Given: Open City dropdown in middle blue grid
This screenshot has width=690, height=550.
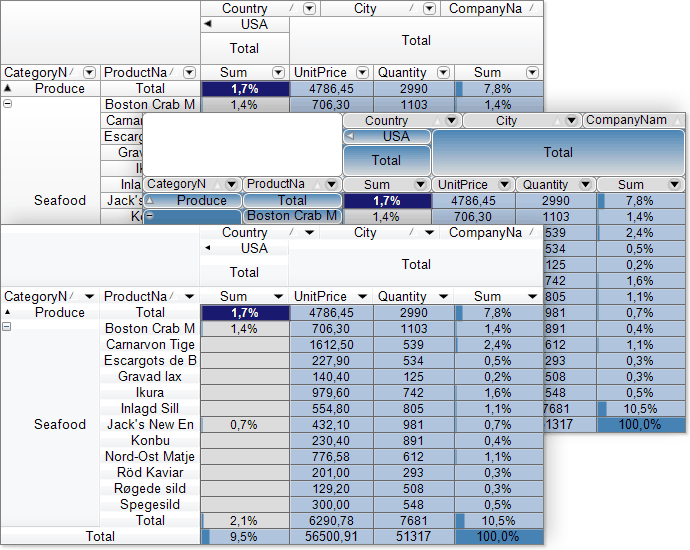Looking at the screenshot, I should pyautogui.click(x=571, y=120).
